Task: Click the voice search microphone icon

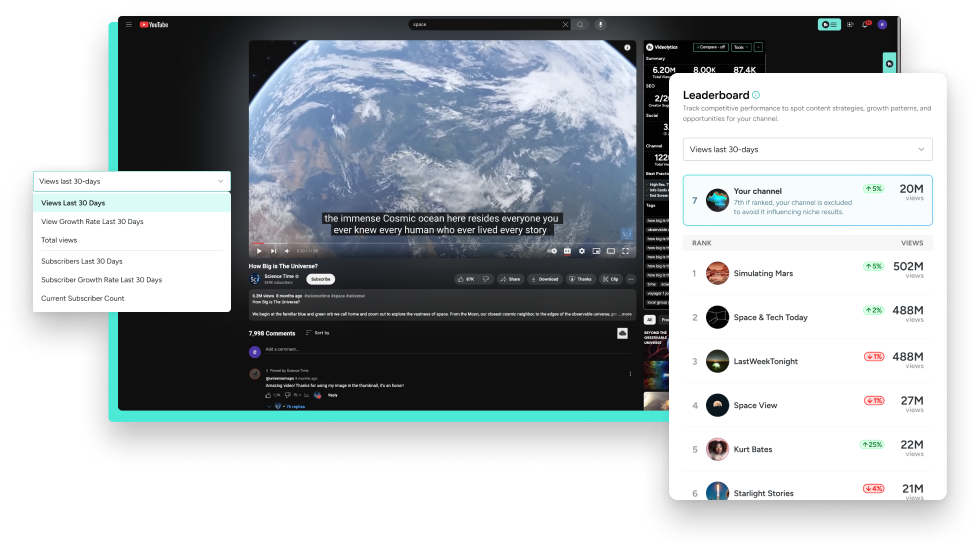Action: (601, 24)
